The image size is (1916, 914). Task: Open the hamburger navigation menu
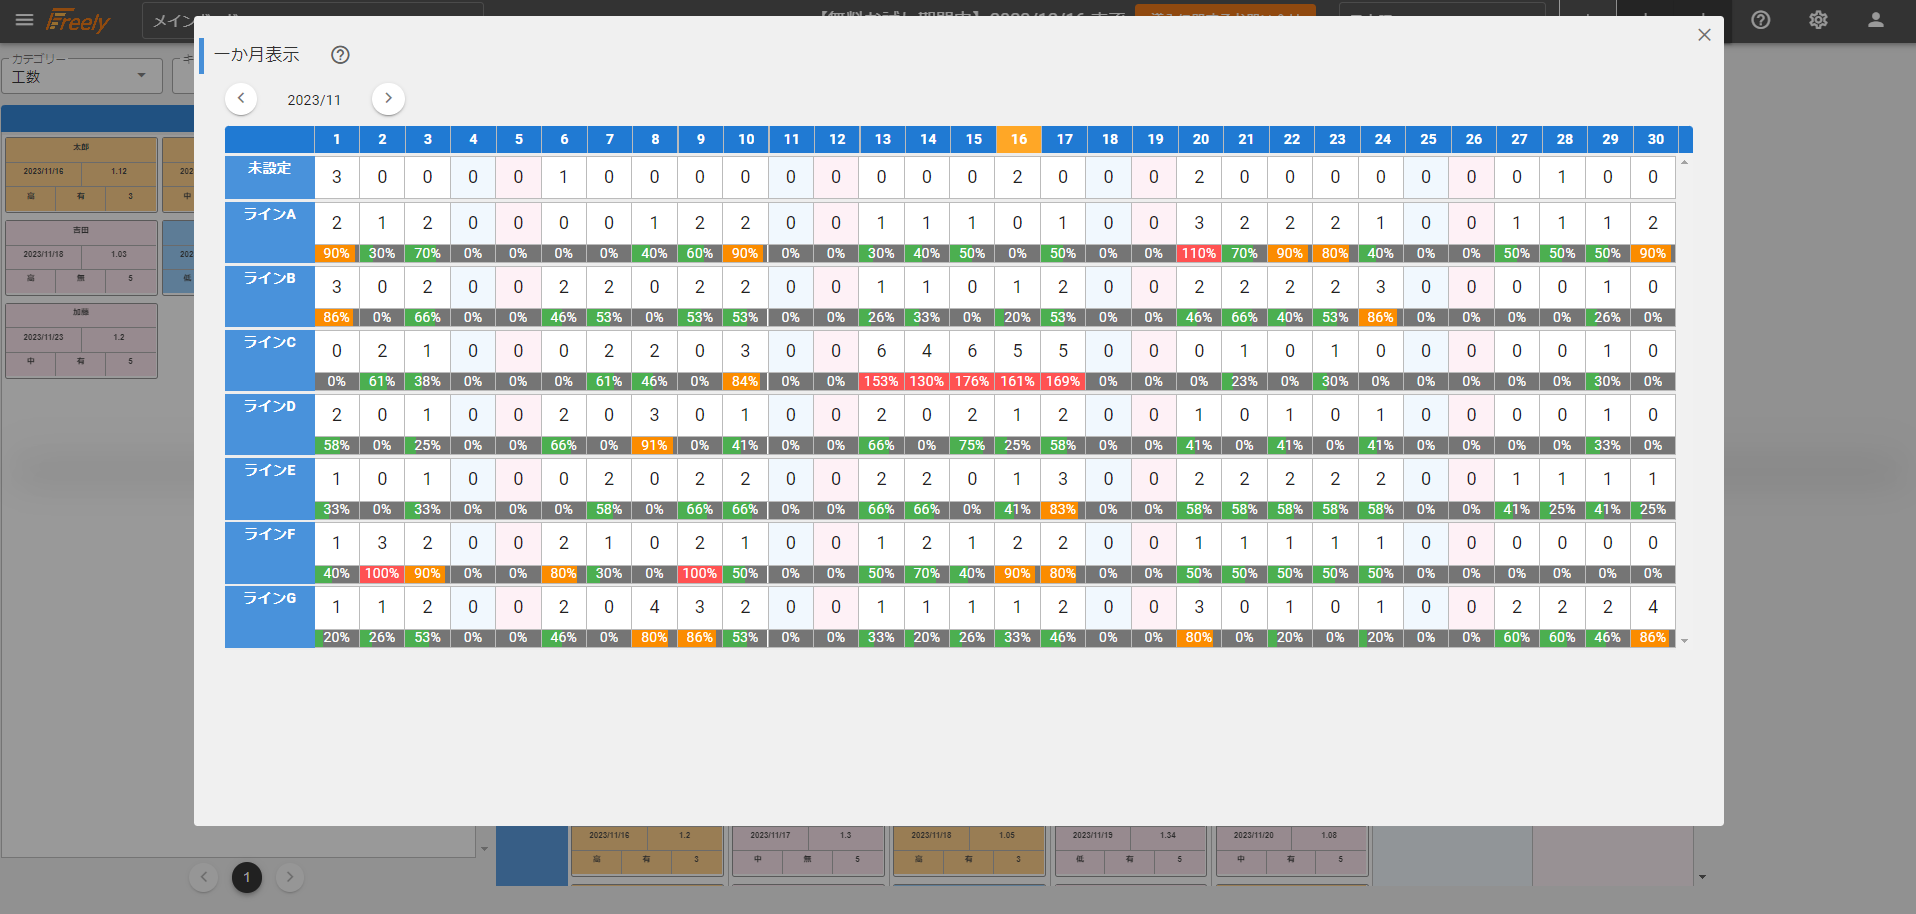point(24,20)
